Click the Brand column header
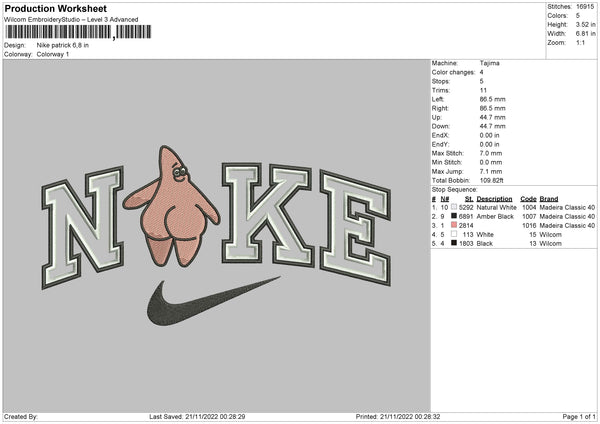Viewport: 600px width, 424px height. [x=549, y=199]
